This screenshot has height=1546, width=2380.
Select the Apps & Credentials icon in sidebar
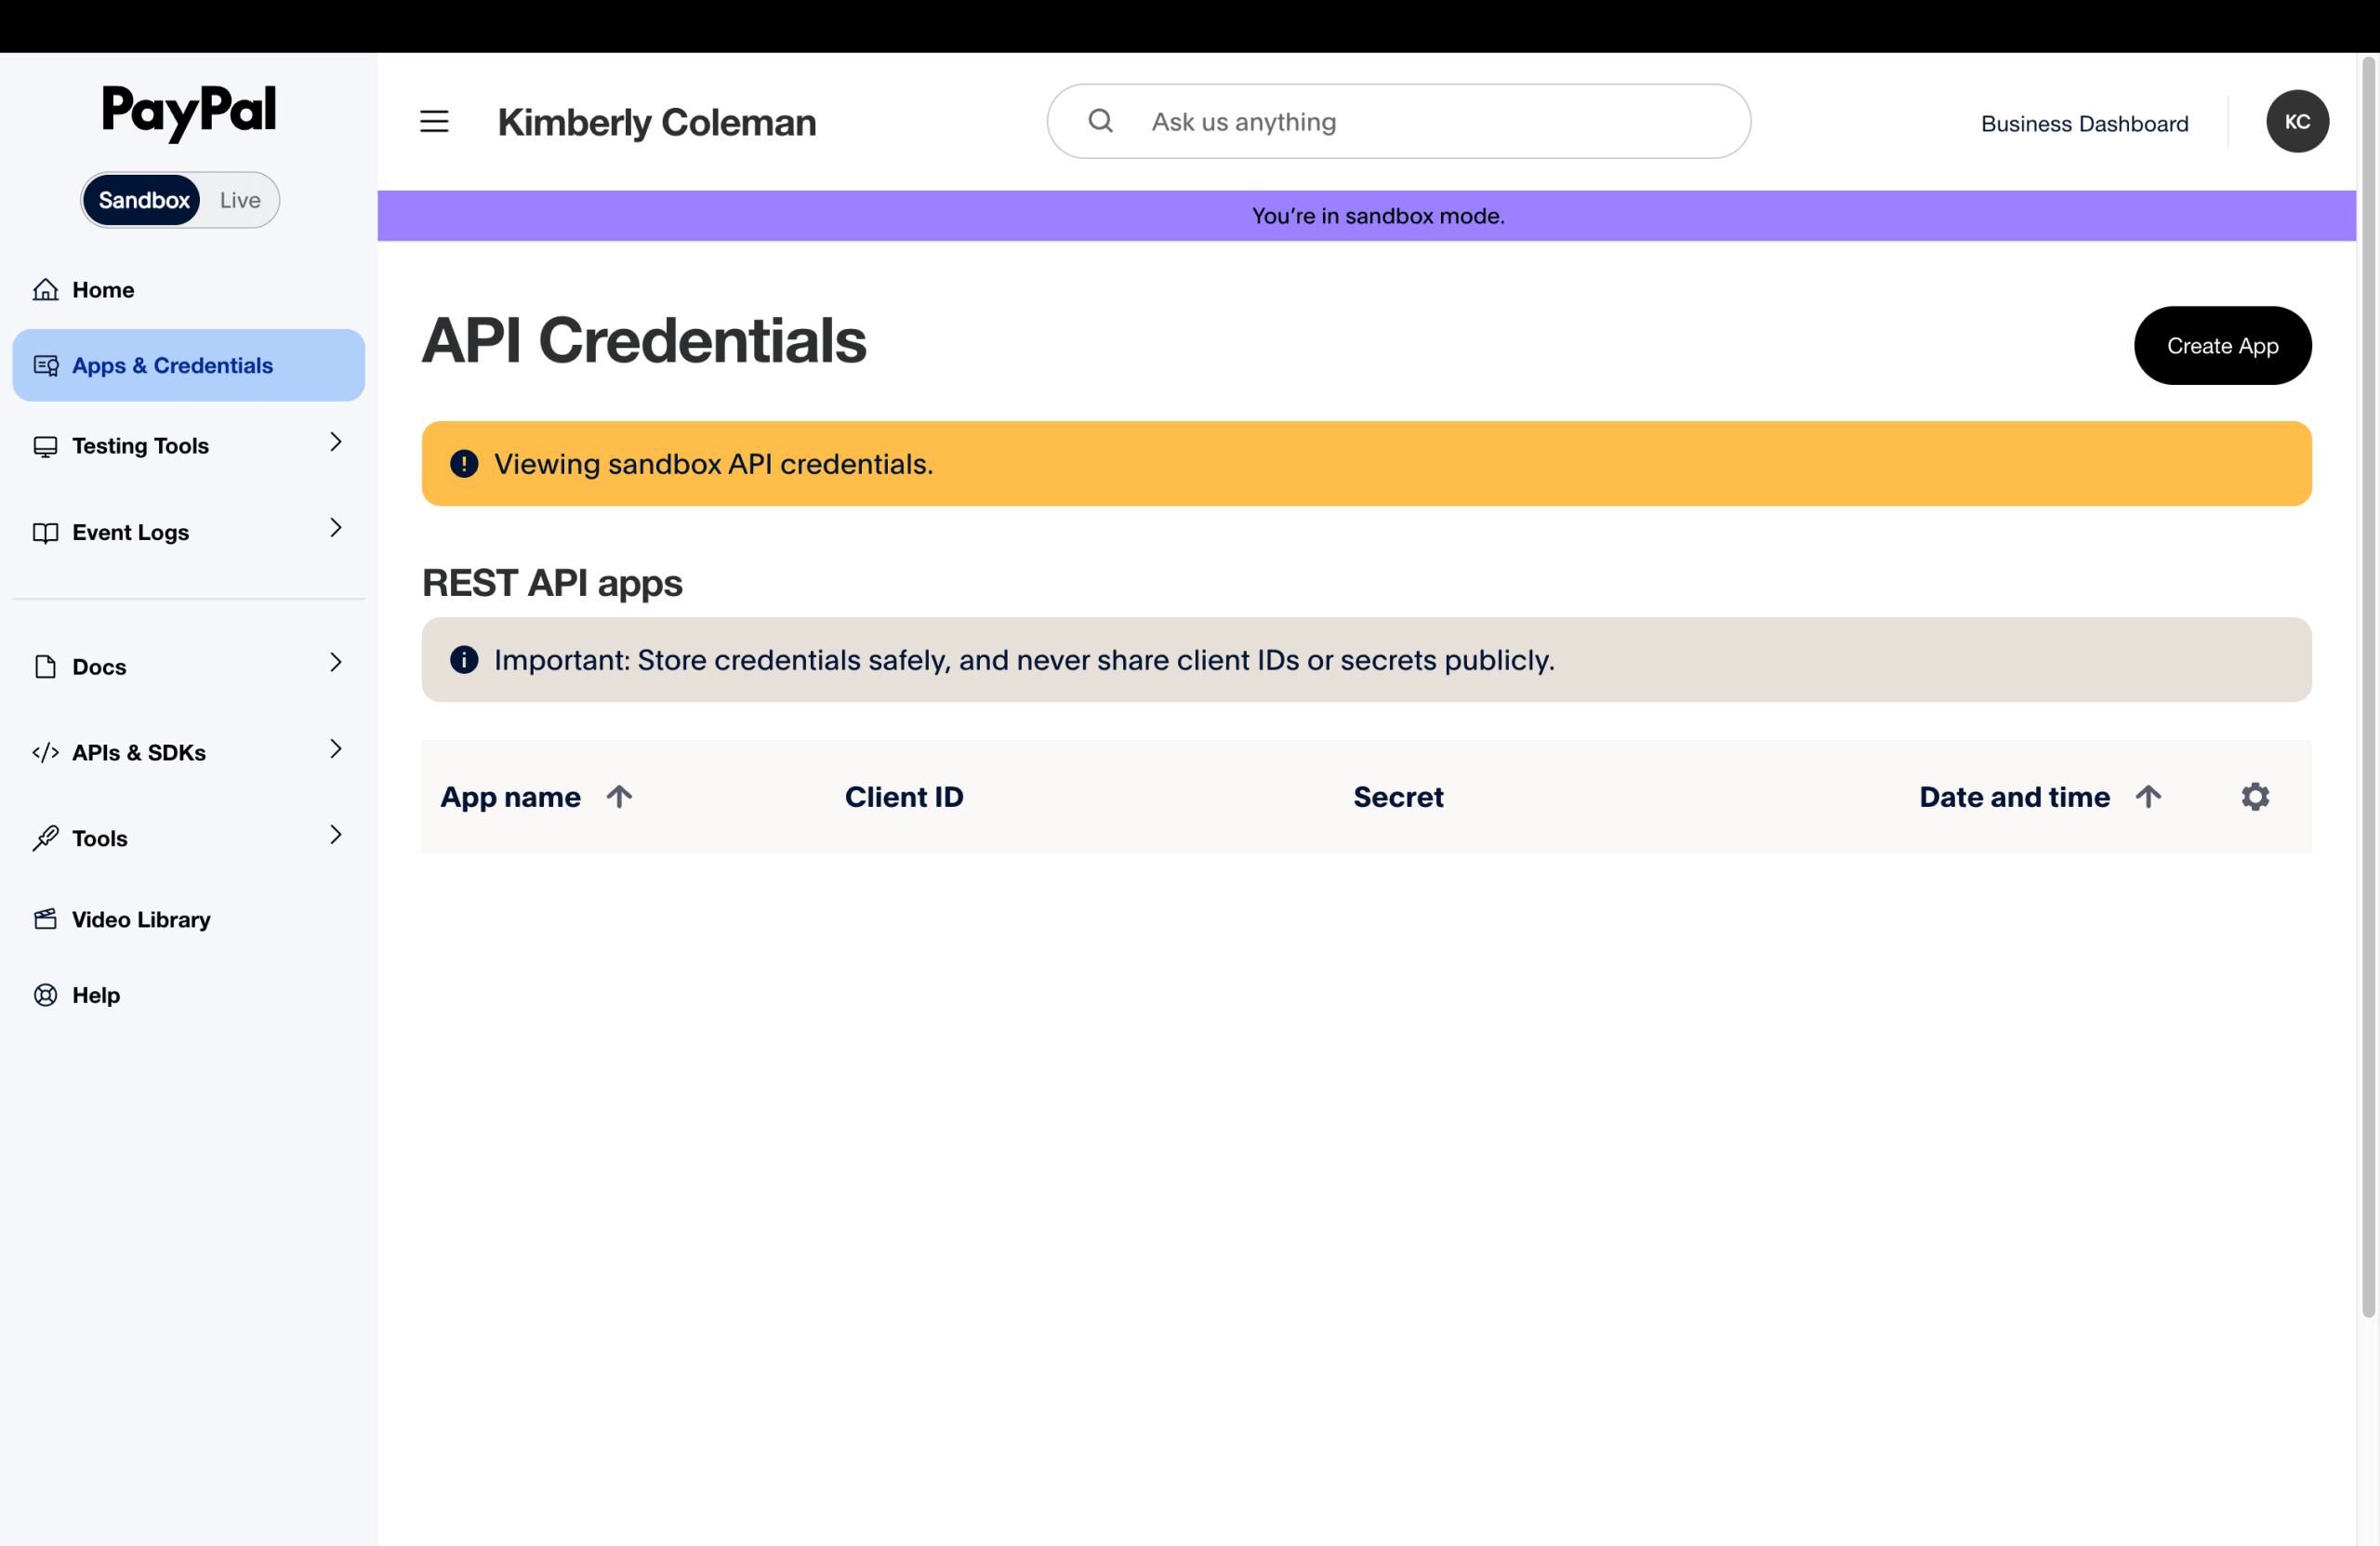45,365
